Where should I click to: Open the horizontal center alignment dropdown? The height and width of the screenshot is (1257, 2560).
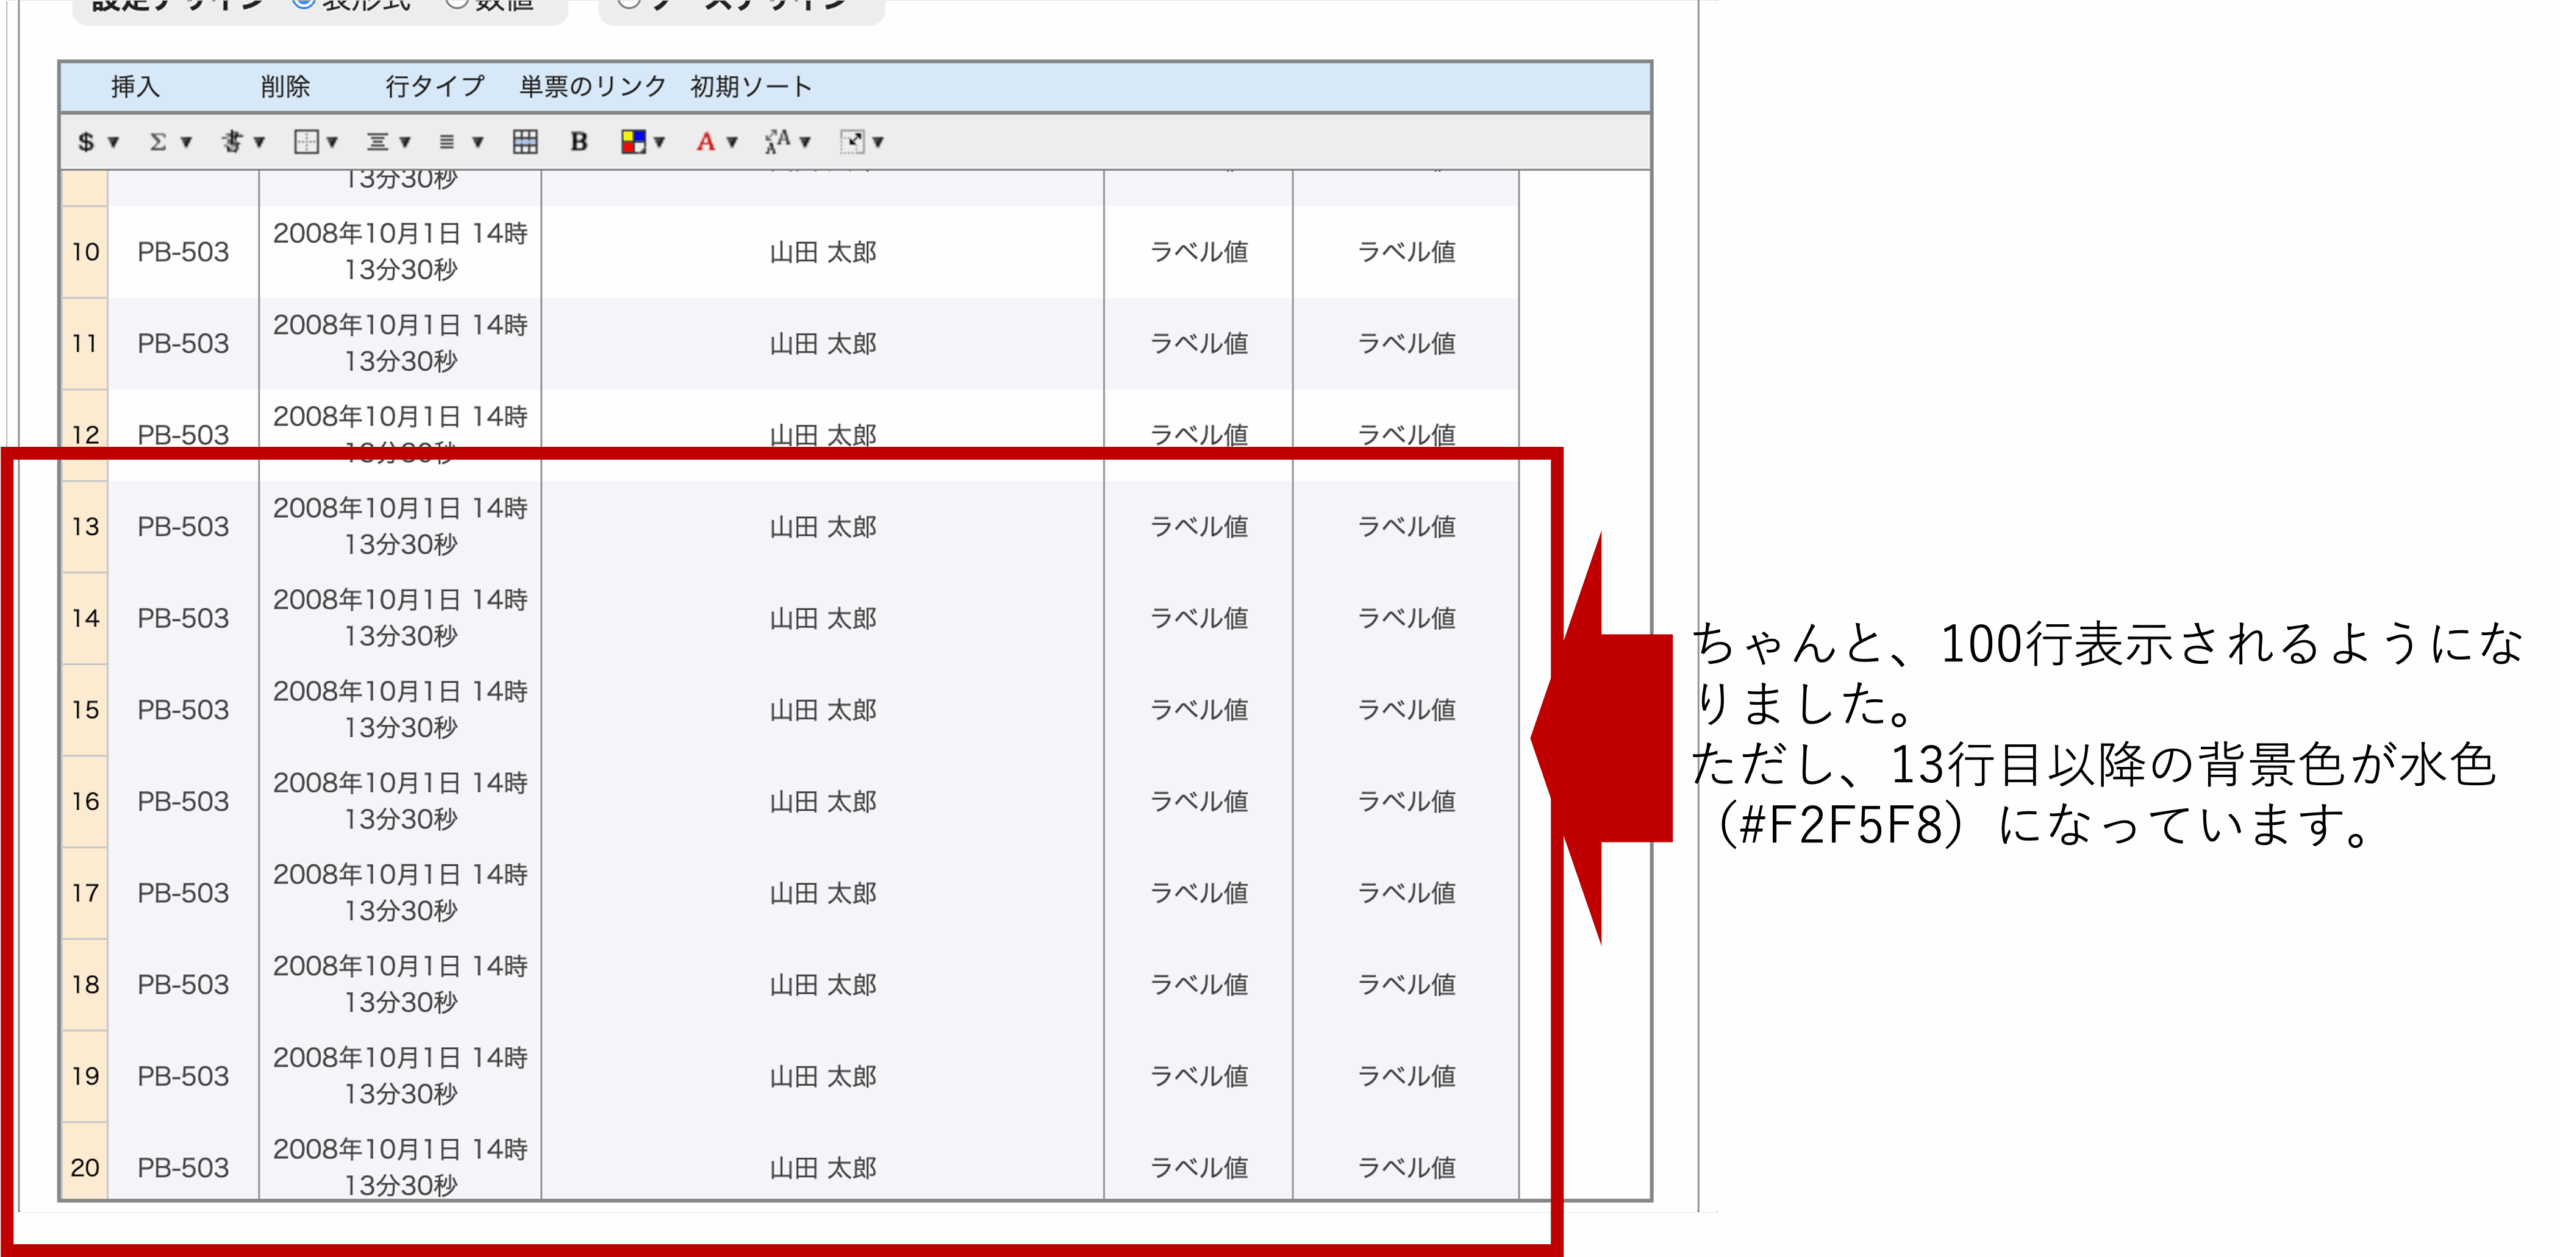click(388, 142)
